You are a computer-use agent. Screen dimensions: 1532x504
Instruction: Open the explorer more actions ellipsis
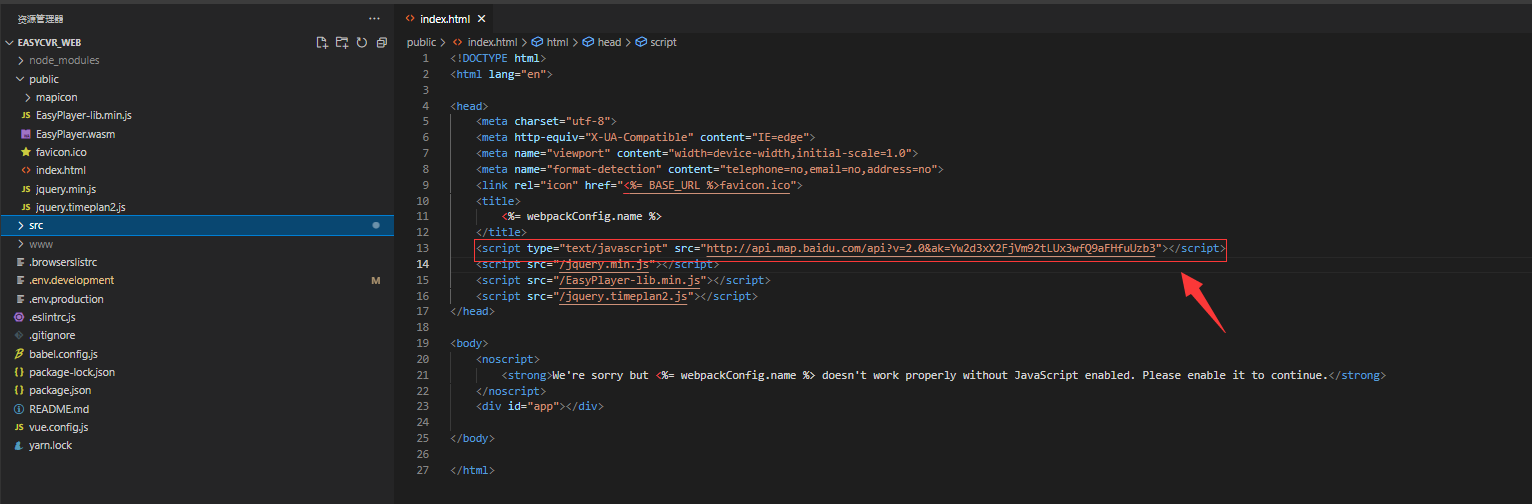point(374,18)
